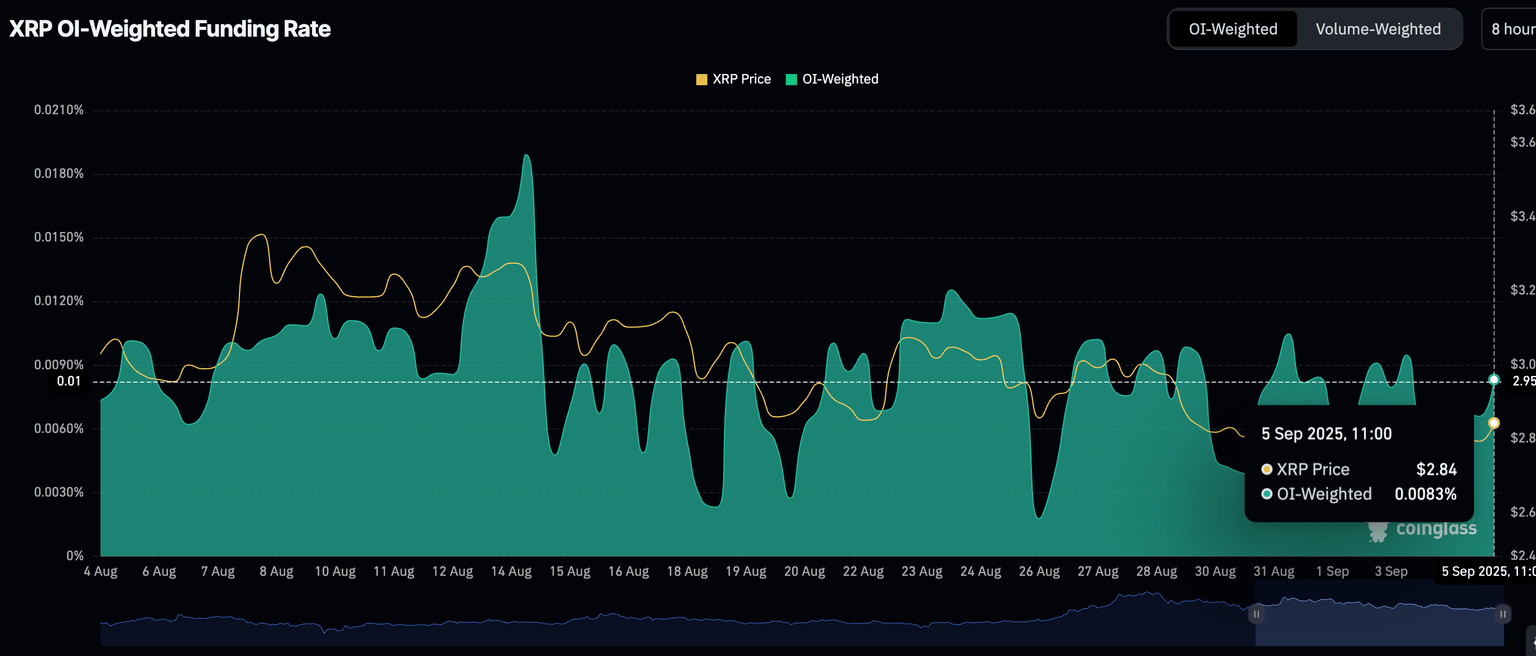1536x656 pixels.
Task: Switch to the Volume-Weighted tab
Action: [1377, 29]
